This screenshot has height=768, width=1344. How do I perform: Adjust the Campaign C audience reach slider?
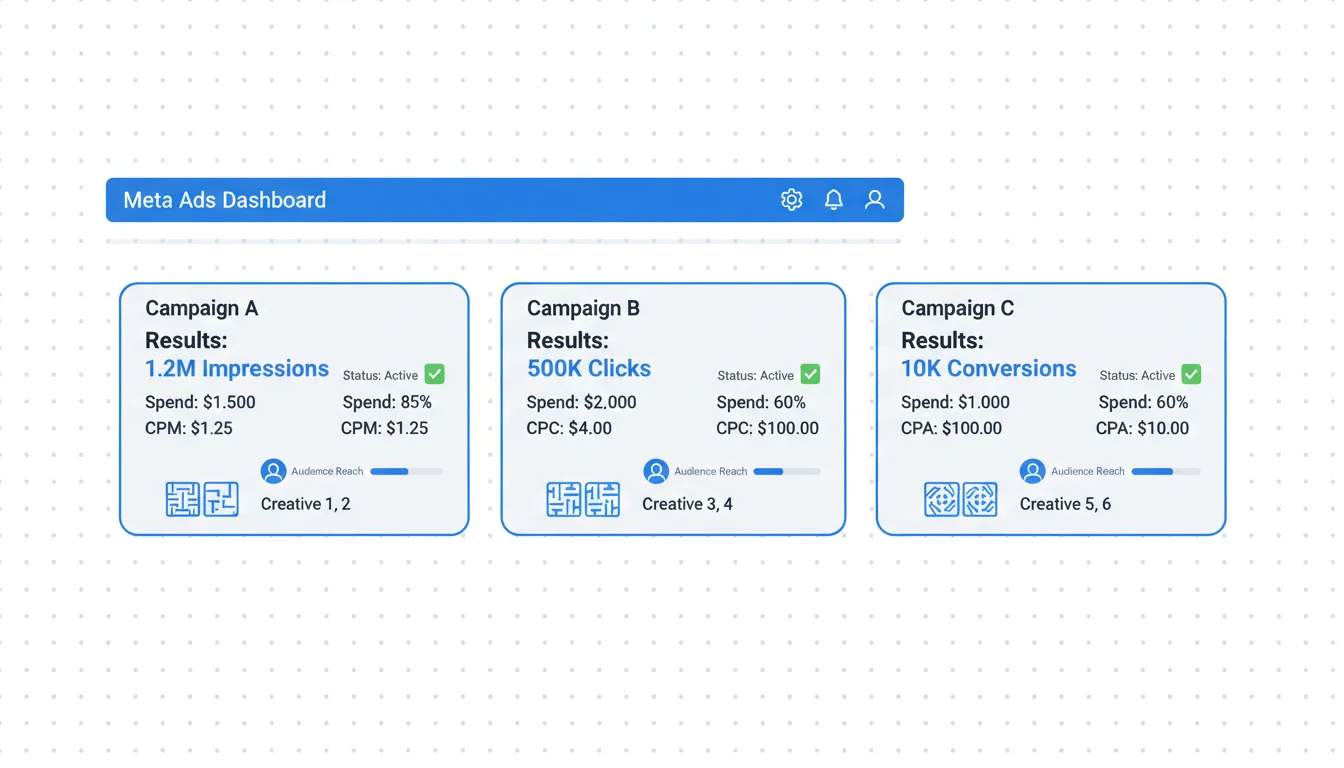pyautogui.click(x=1165, y=471)
